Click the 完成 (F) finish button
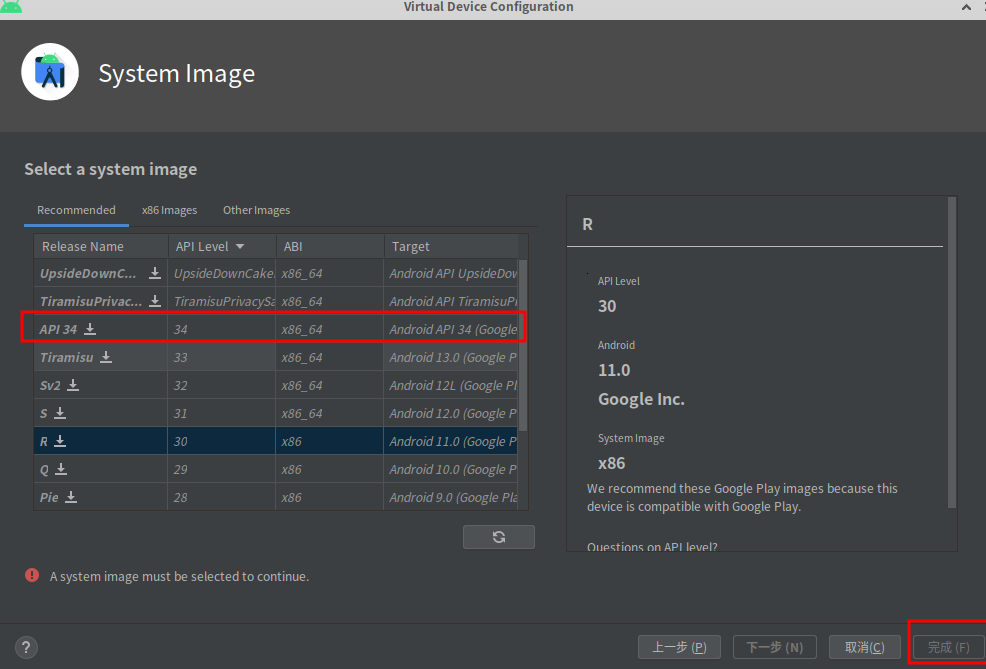Viewport: 986px width, 669px height. coord(948,647)
